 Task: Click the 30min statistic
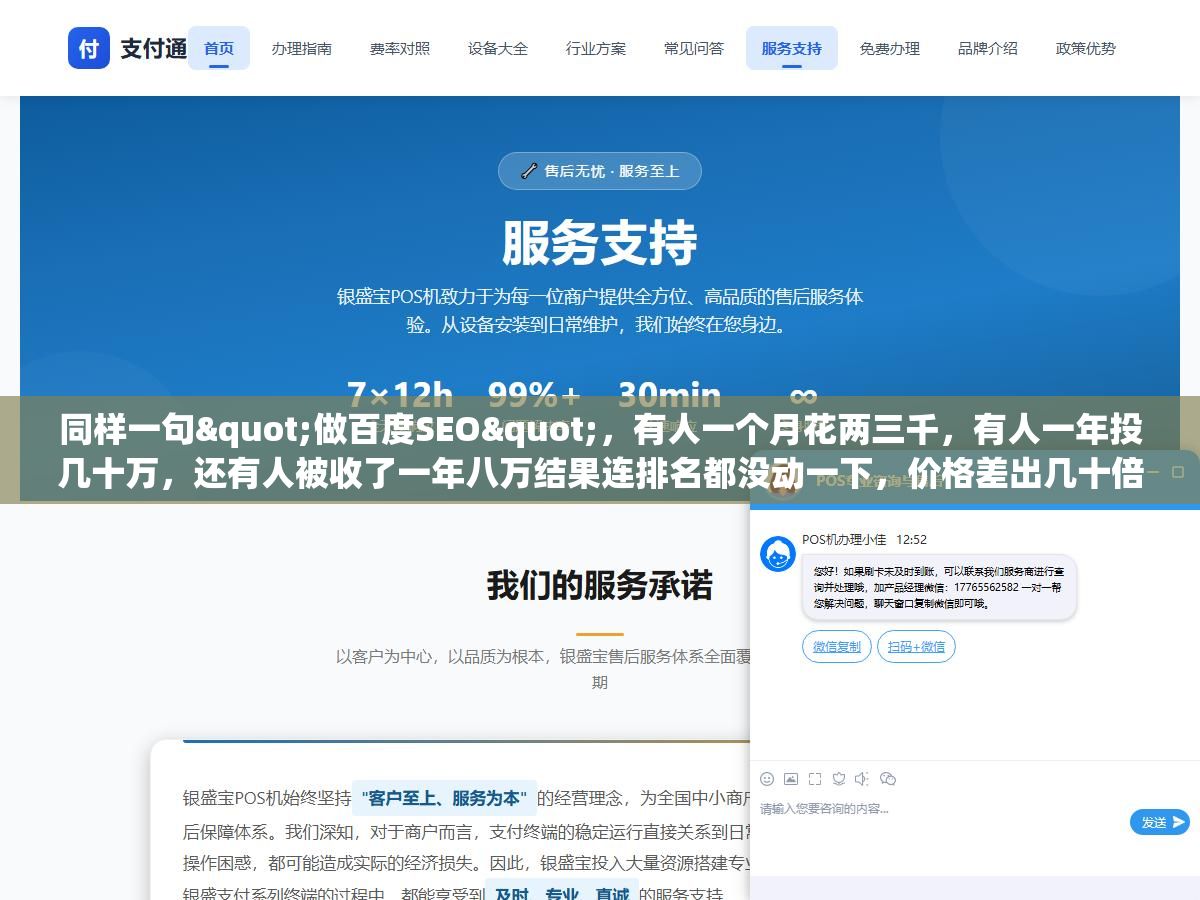[x=669, y=393]
